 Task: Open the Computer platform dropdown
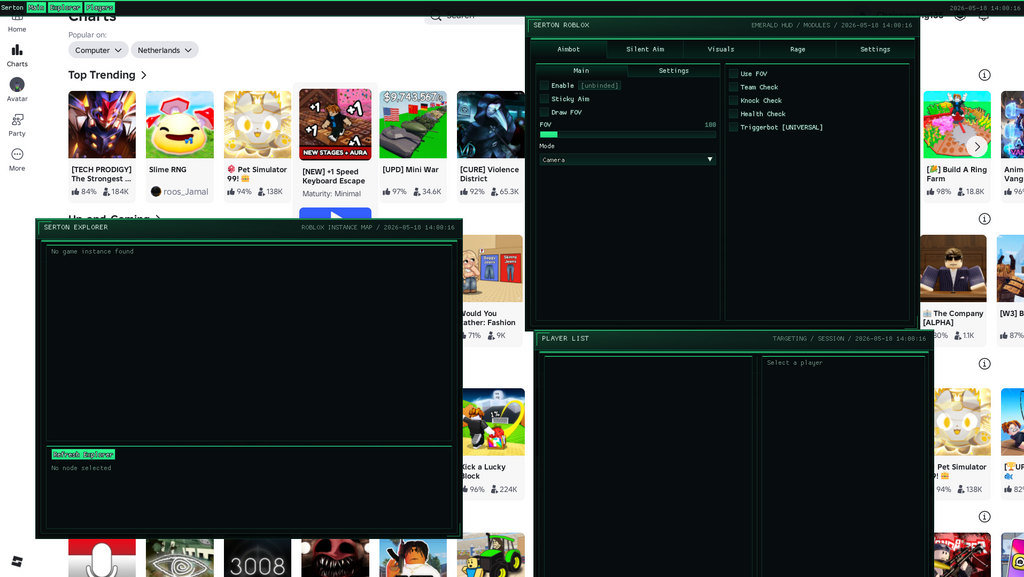point(97,50)
